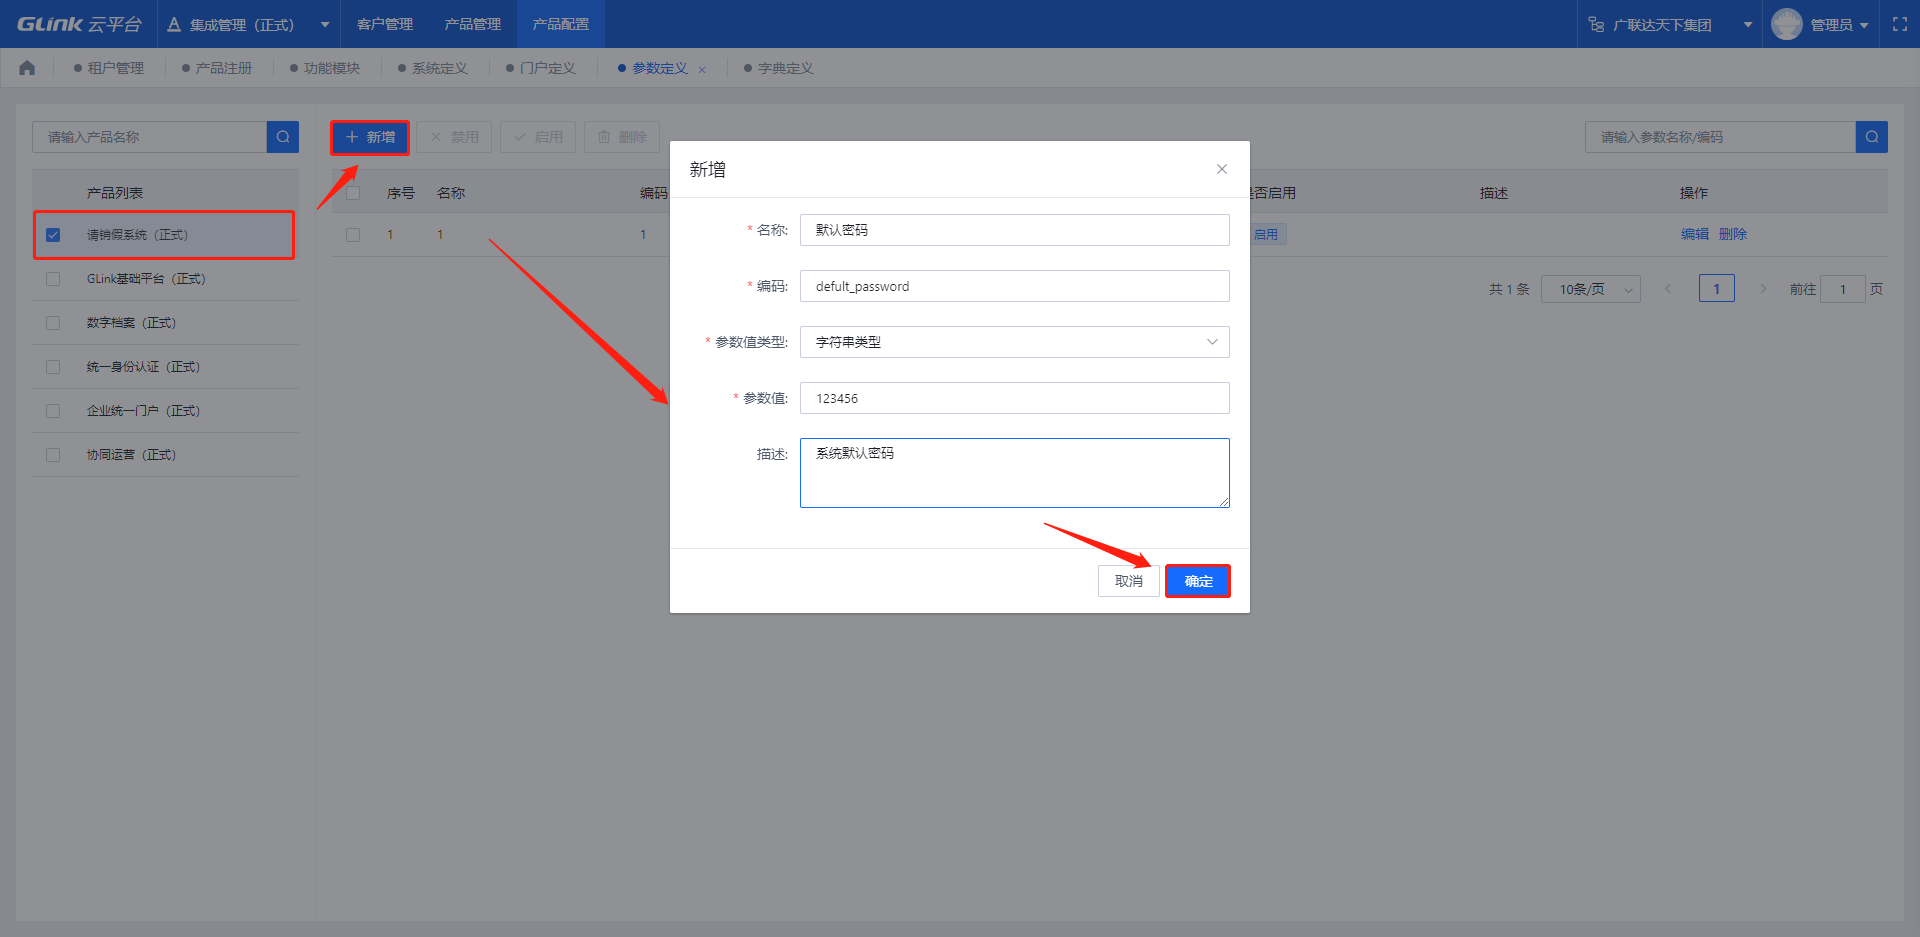Go to previous page arrow

[x=1667, y=289]
